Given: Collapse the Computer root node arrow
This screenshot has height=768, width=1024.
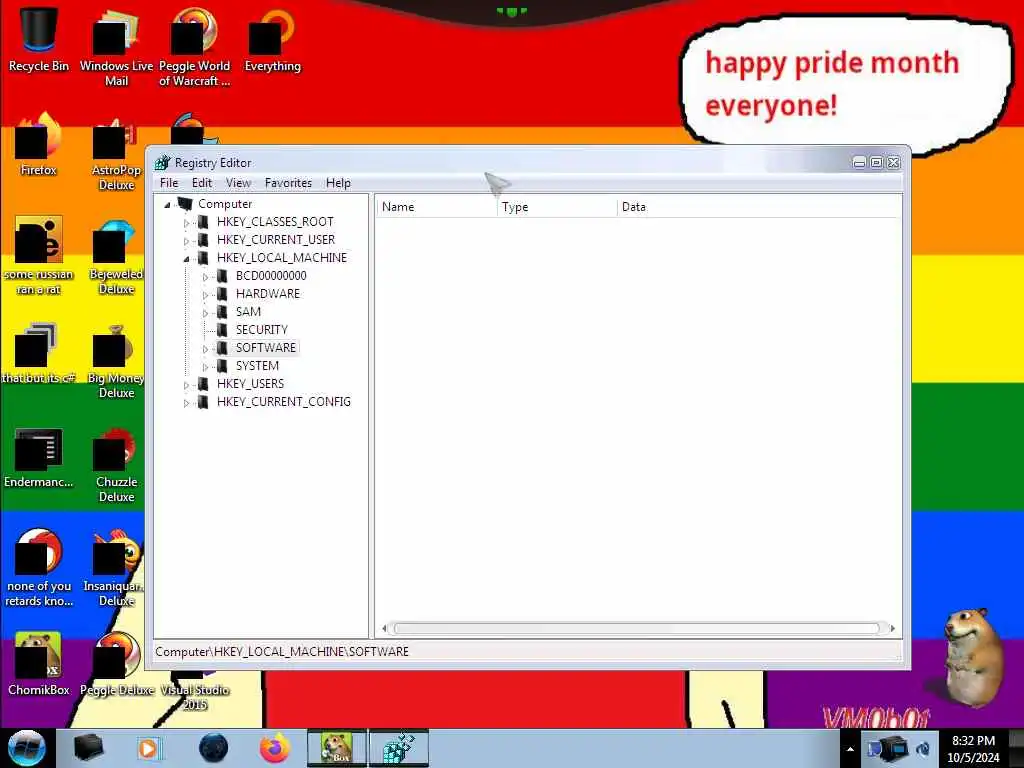Looking at the screenshot, I should coord(167,204).
